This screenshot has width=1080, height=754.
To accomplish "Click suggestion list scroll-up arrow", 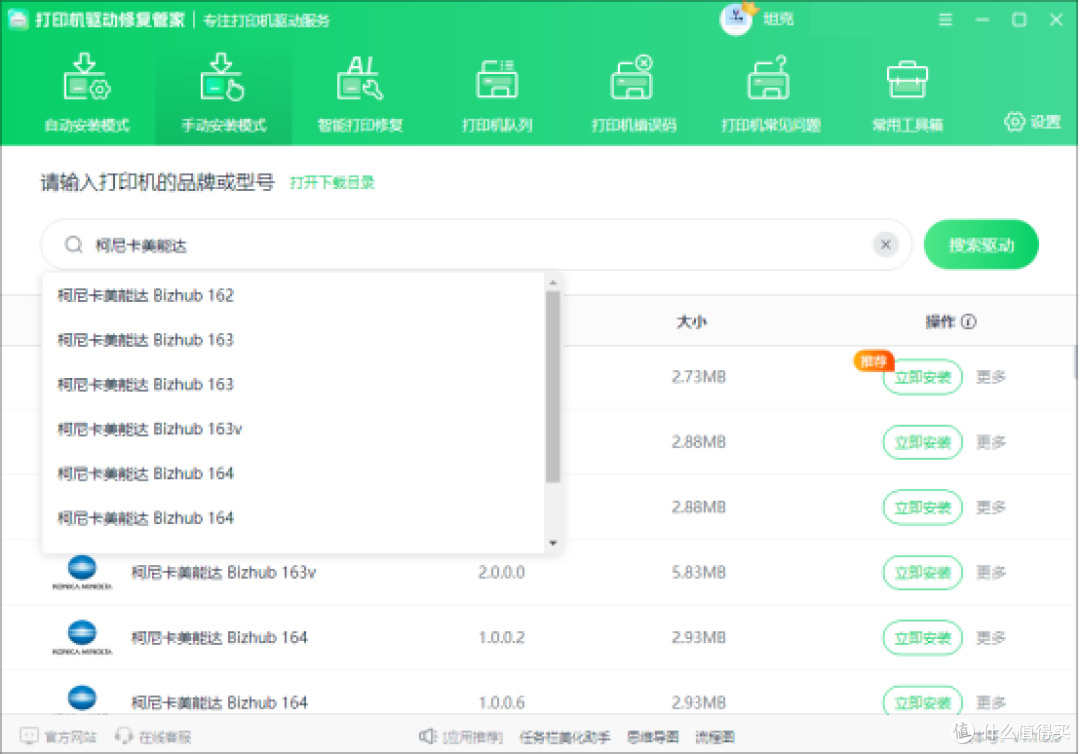I will click(552, 282).
